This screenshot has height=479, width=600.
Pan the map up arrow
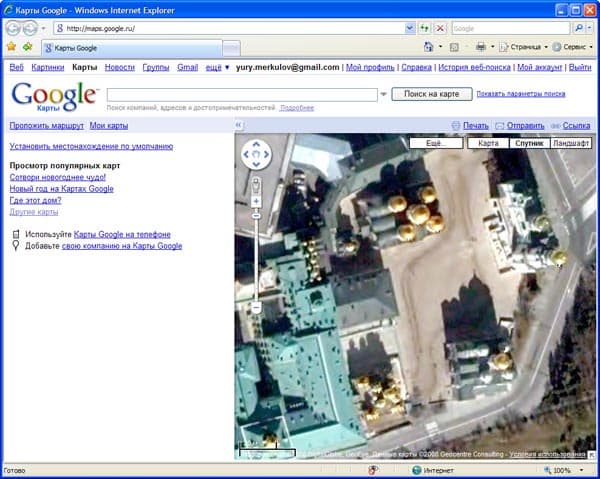256,145
